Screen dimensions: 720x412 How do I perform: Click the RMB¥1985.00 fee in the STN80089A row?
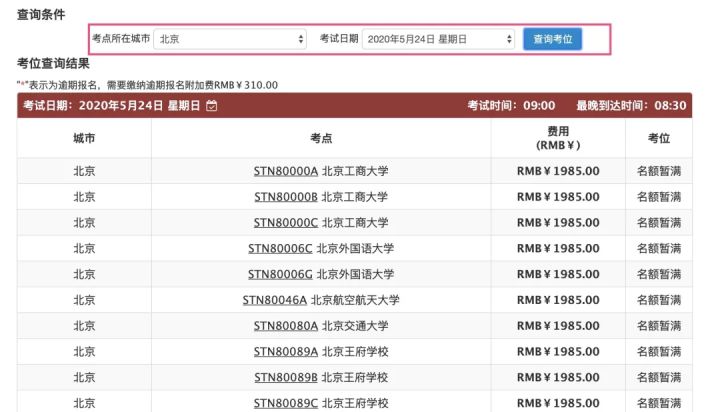558,351
